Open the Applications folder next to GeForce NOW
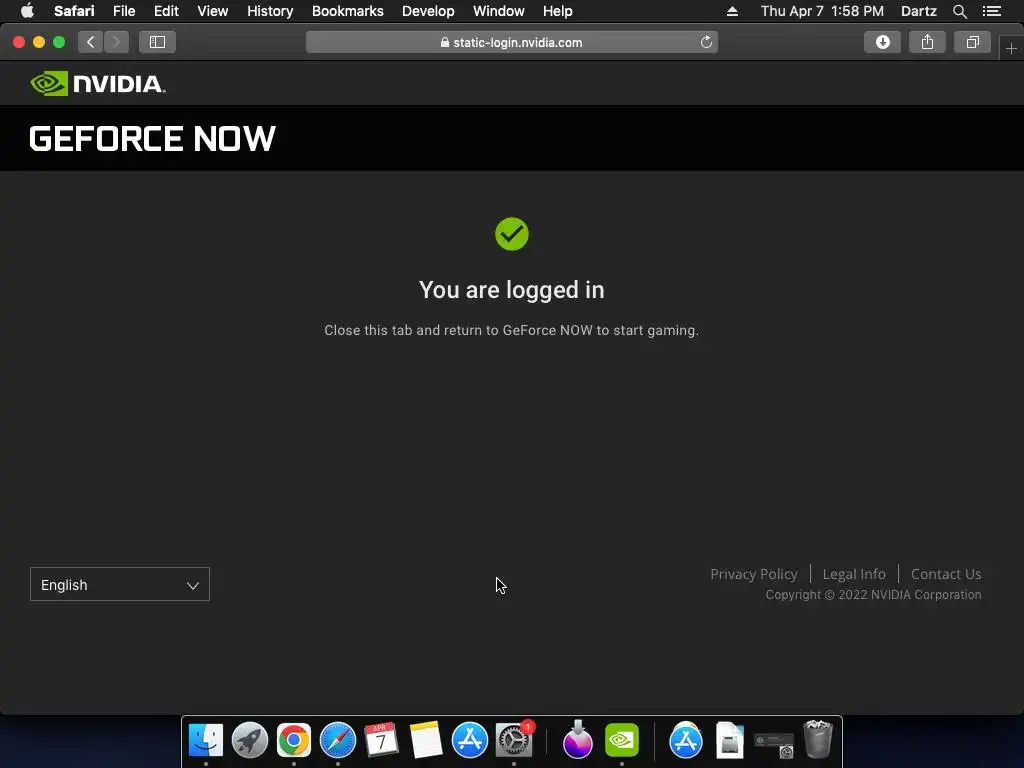 point(686,740)
